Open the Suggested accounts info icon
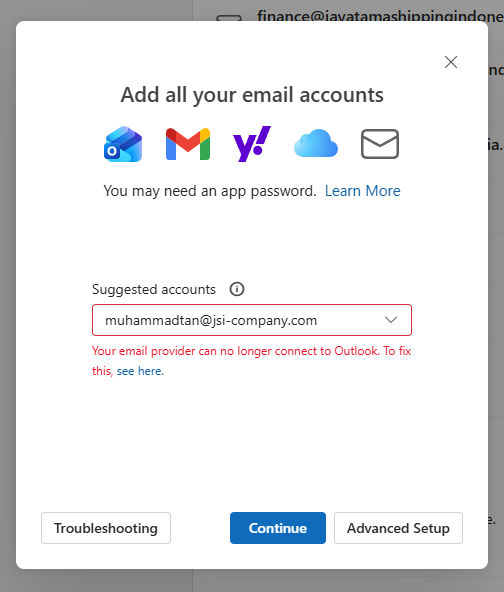This screenshot has height=592, width=504. pos(237,289)
